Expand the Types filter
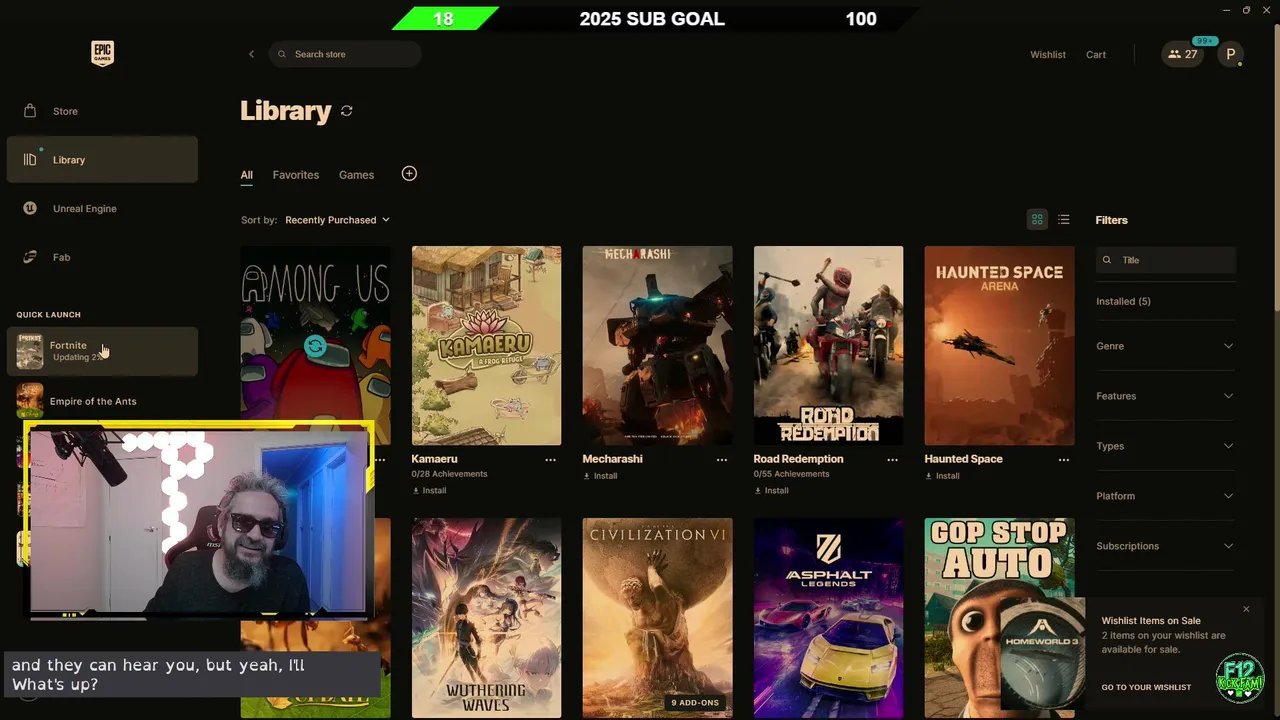The height and width of the screenshot is (720, 1280). 1166,446
